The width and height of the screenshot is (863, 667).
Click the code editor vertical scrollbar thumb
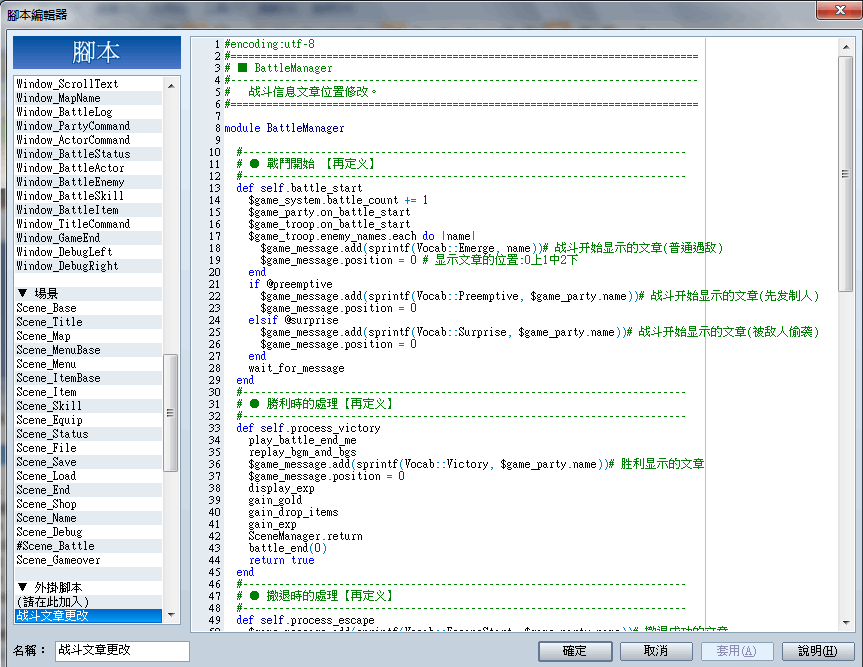coord(846,174)
